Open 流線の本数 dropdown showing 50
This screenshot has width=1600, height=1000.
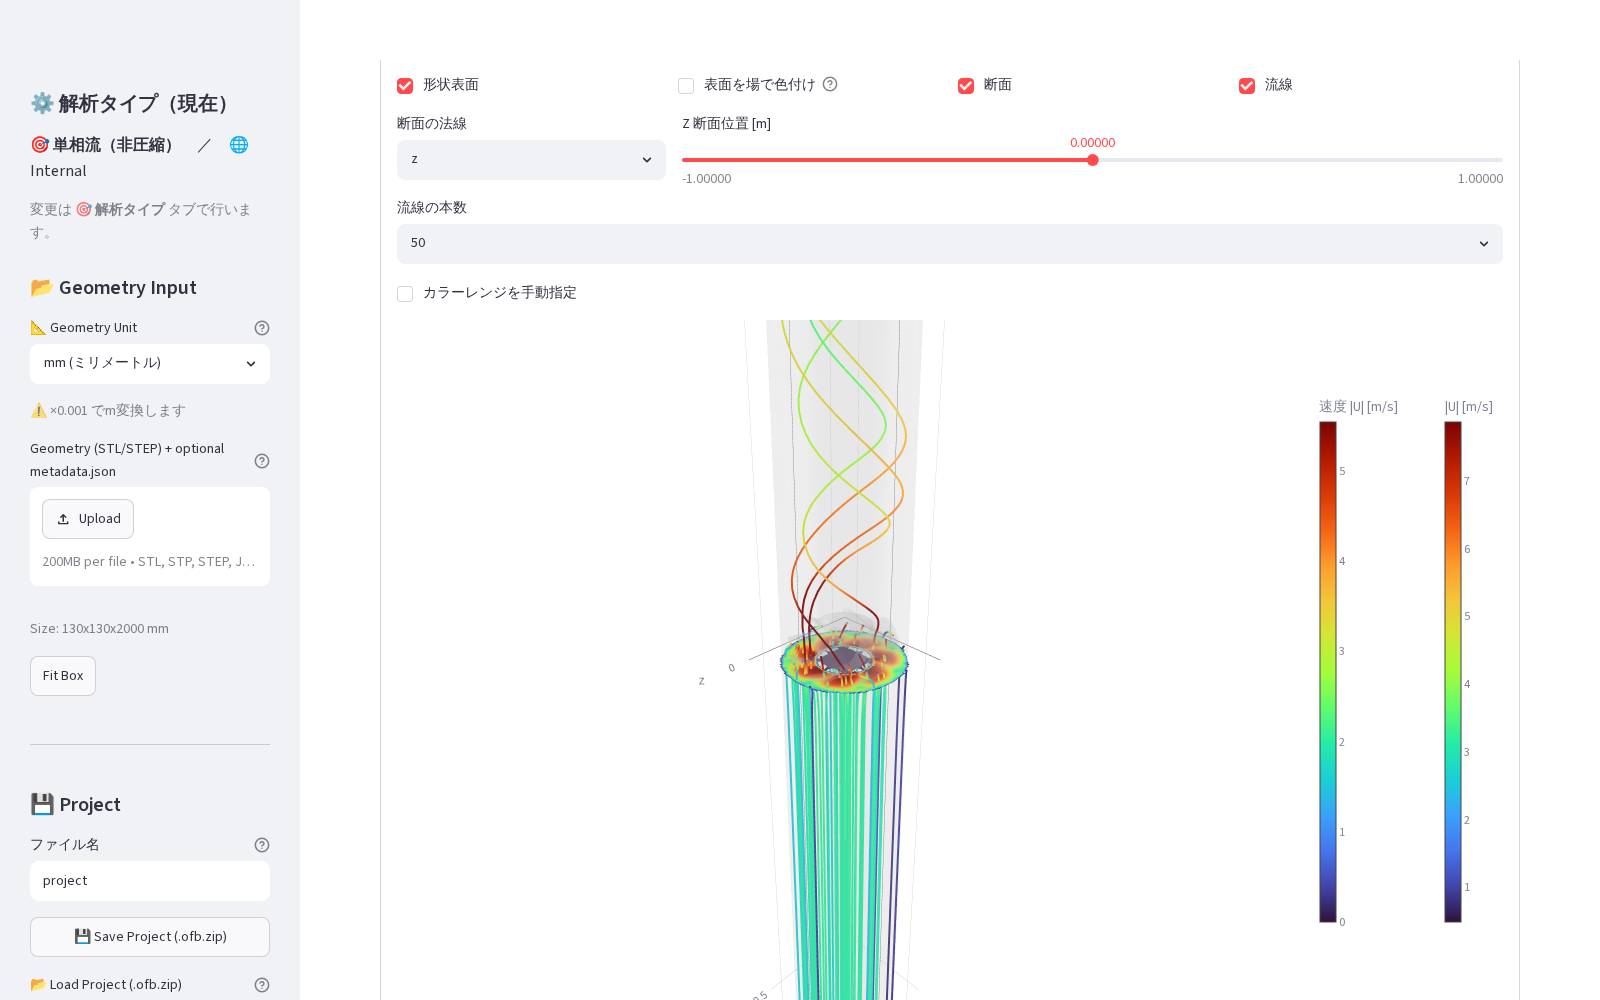point(949,244)
